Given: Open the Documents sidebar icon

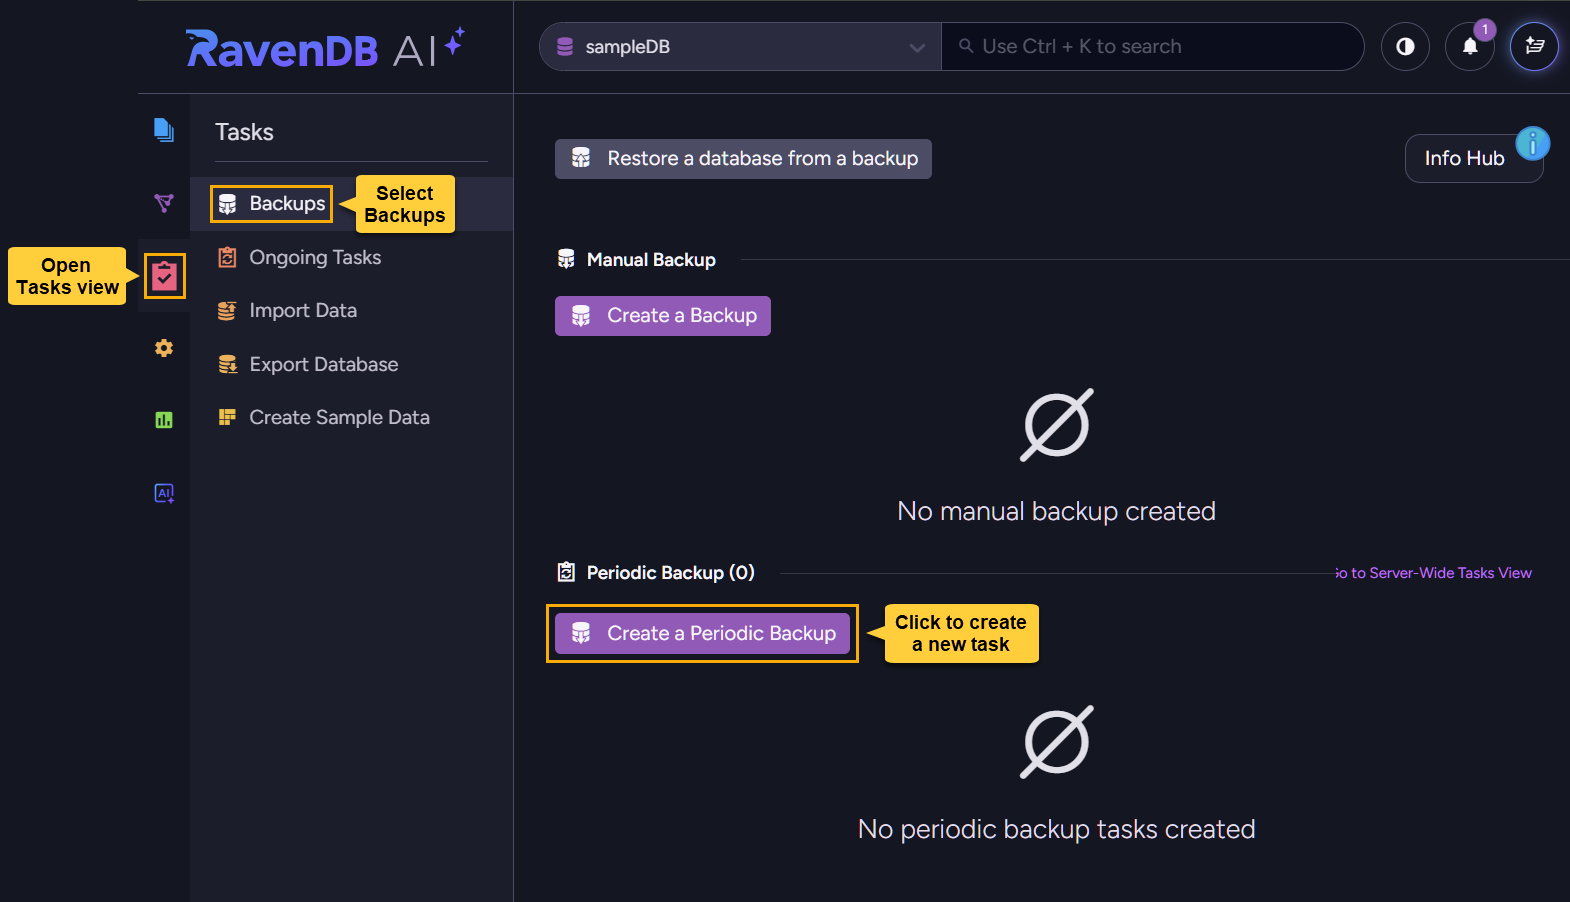Looking at the screenshot, I should click(164, 130).
